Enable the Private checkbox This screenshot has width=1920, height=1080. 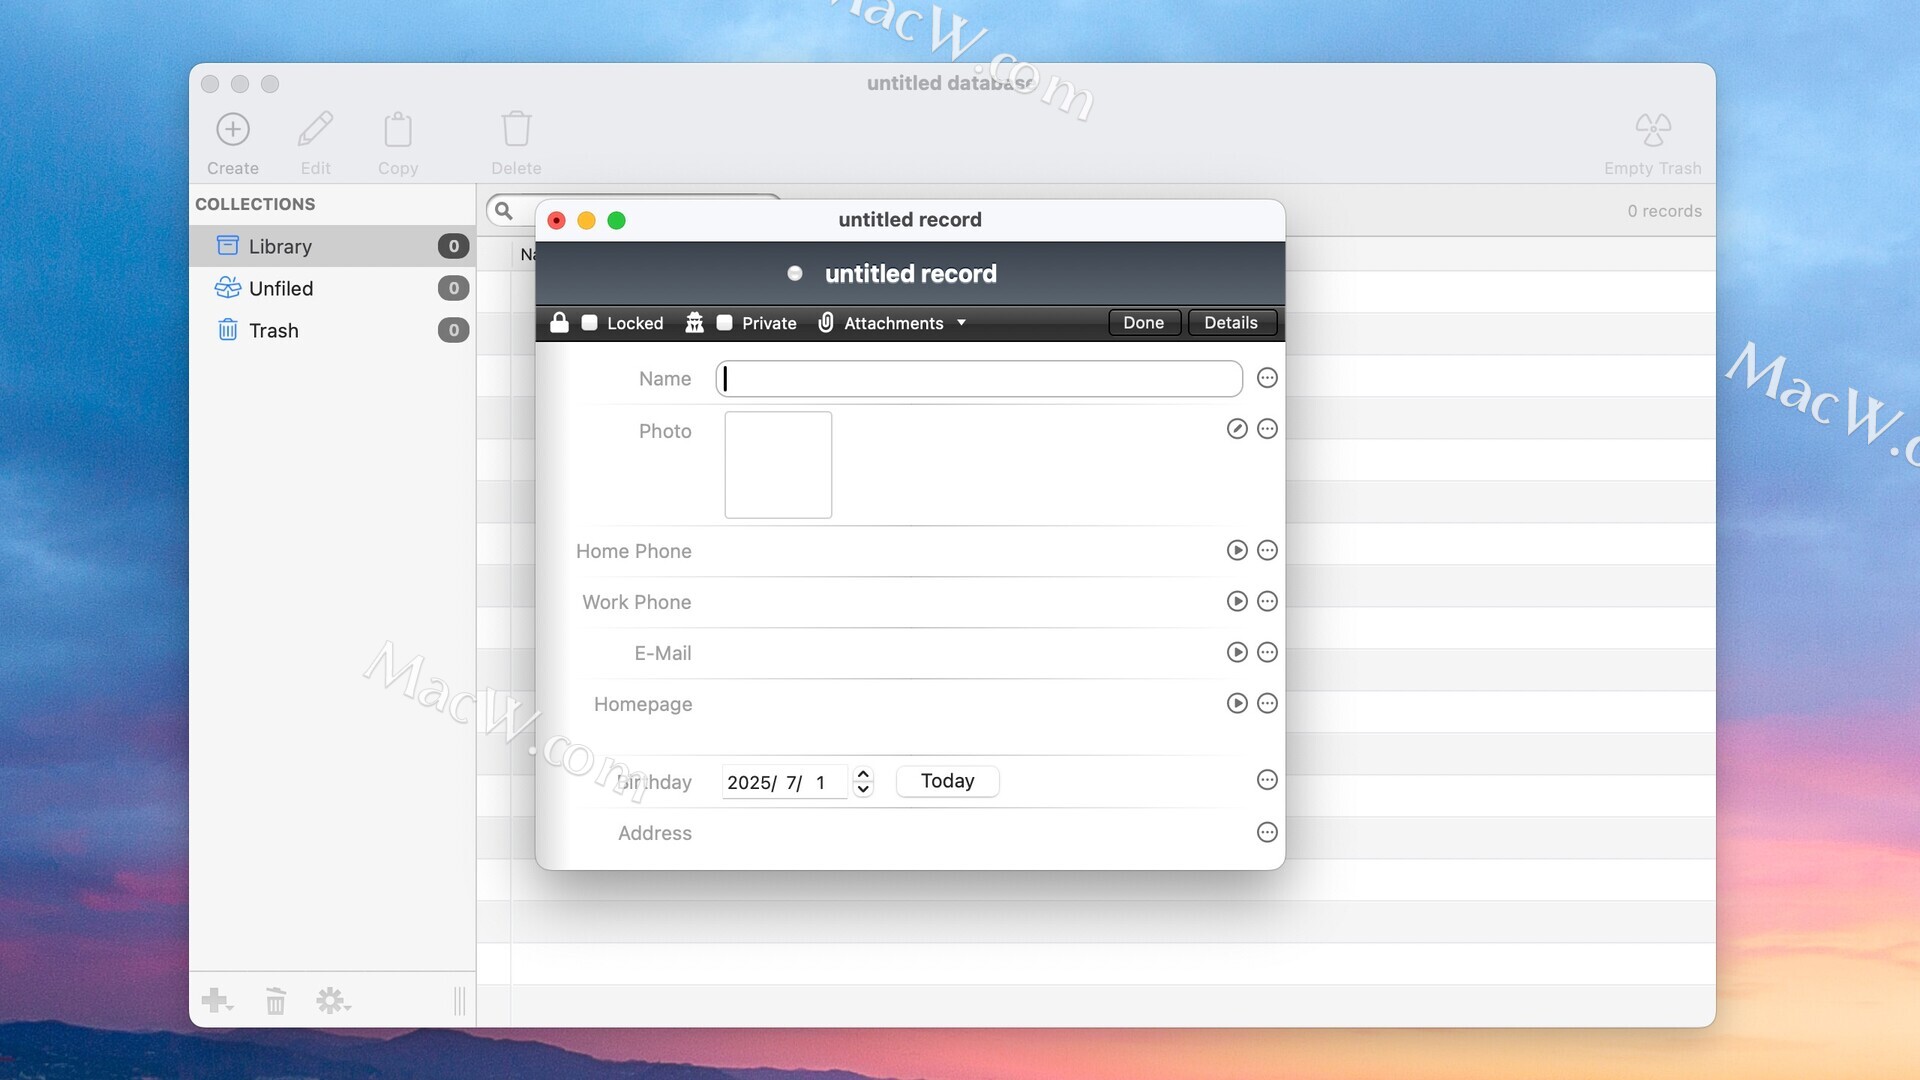tap(725, 323)
